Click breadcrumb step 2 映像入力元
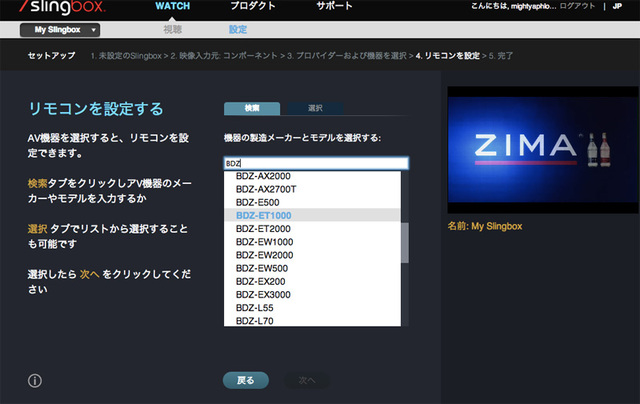 pos(224,56)
